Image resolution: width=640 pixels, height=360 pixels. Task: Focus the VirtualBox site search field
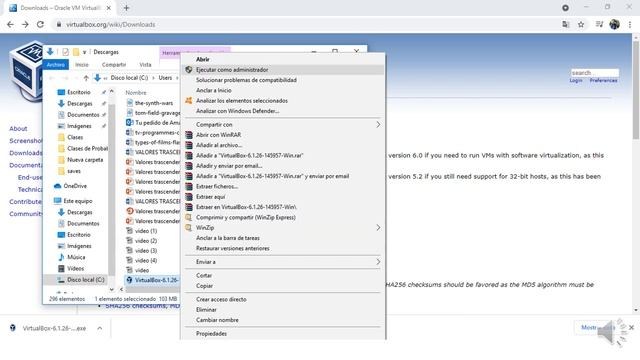point(594,73)
